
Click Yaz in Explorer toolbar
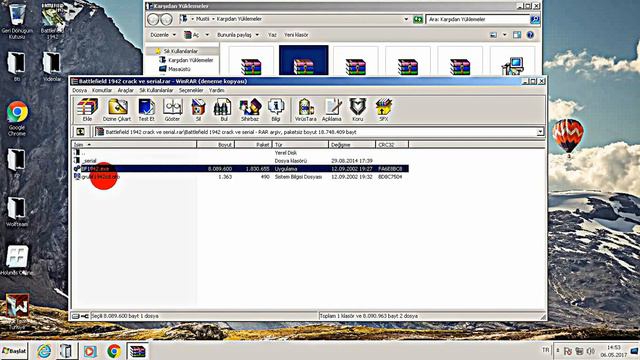coord(272,35)
